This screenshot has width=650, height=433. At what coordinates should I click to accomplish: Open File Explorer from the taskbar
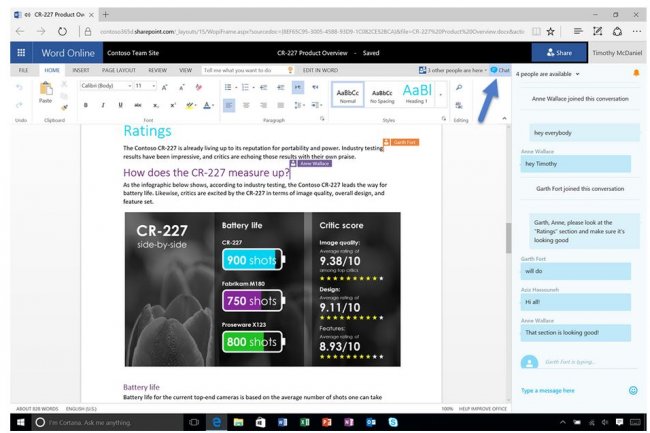(x=238, y=422)
